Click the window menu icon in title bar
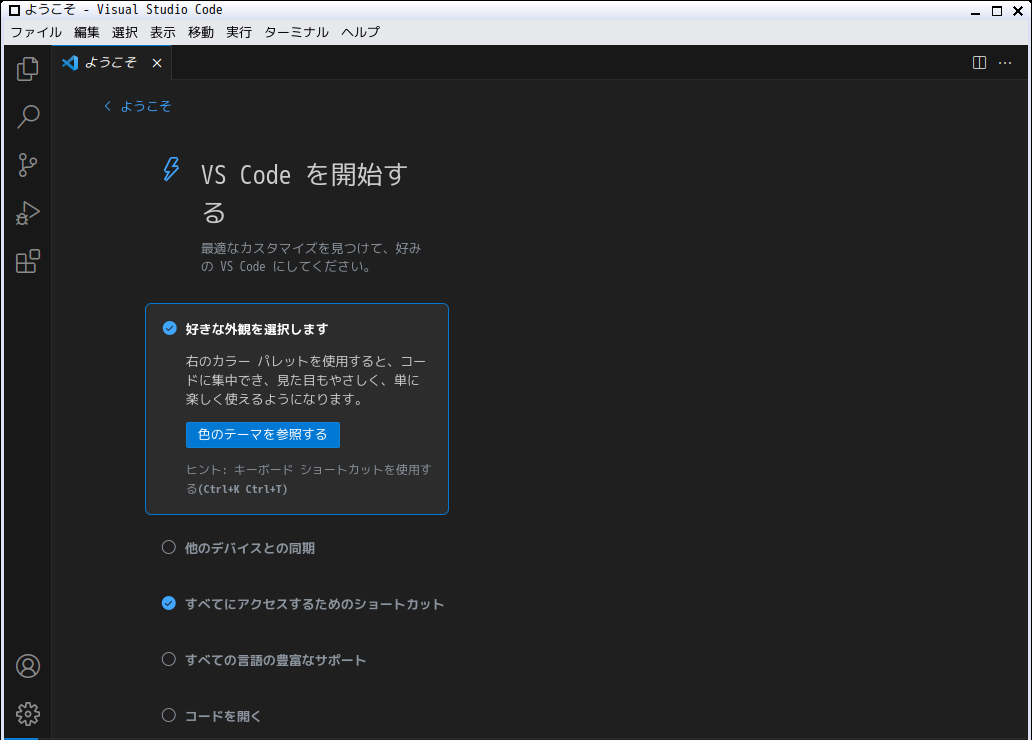Viewport: 1032px width, 740px height. coord(14,11)
